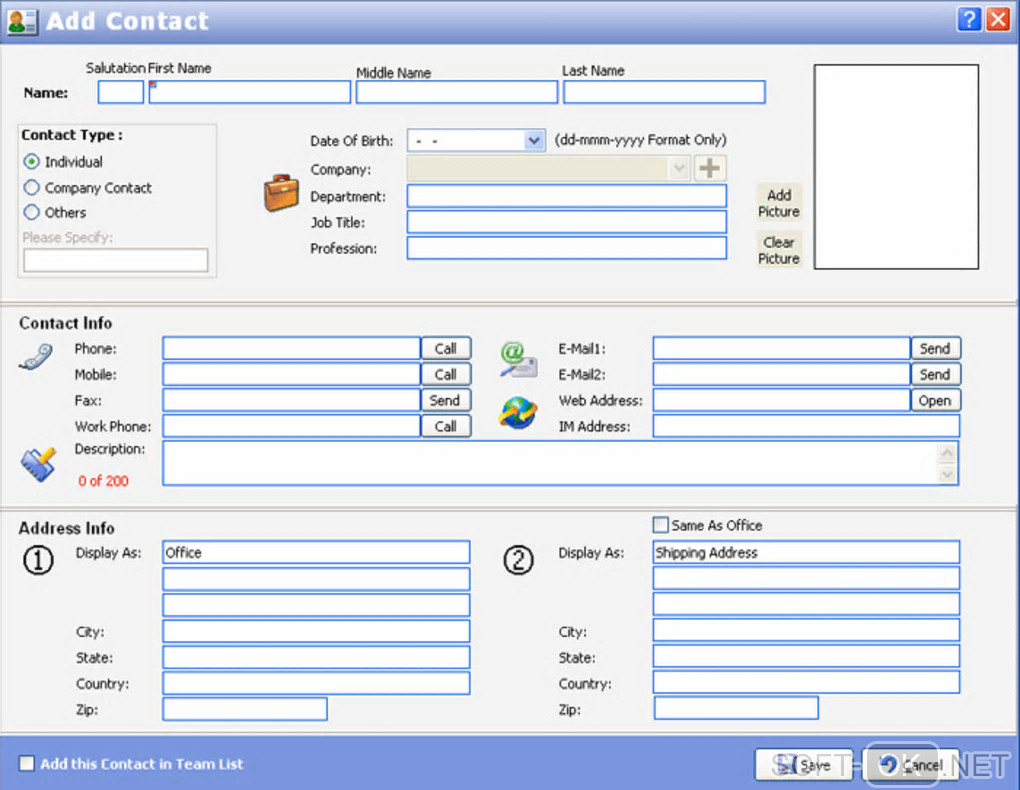Viewport: 1020px width, 790px height.
Task: Click the Middle Name input field
Action: coord(457,92)
